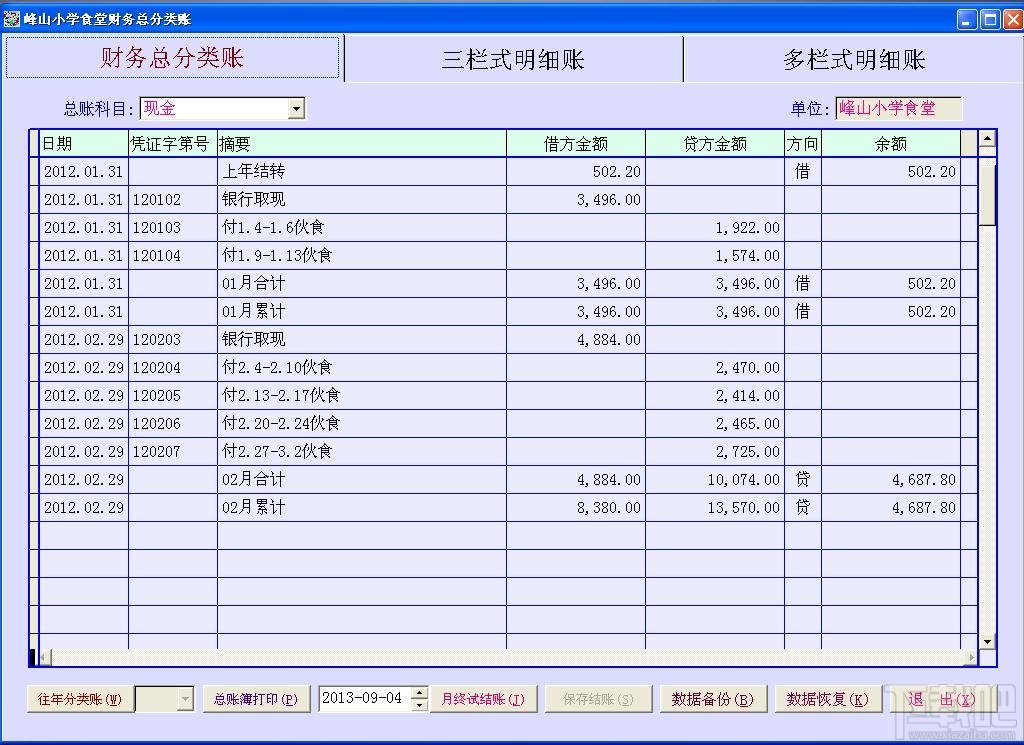Click the 数据备份 button

click(x=713, y=699)
